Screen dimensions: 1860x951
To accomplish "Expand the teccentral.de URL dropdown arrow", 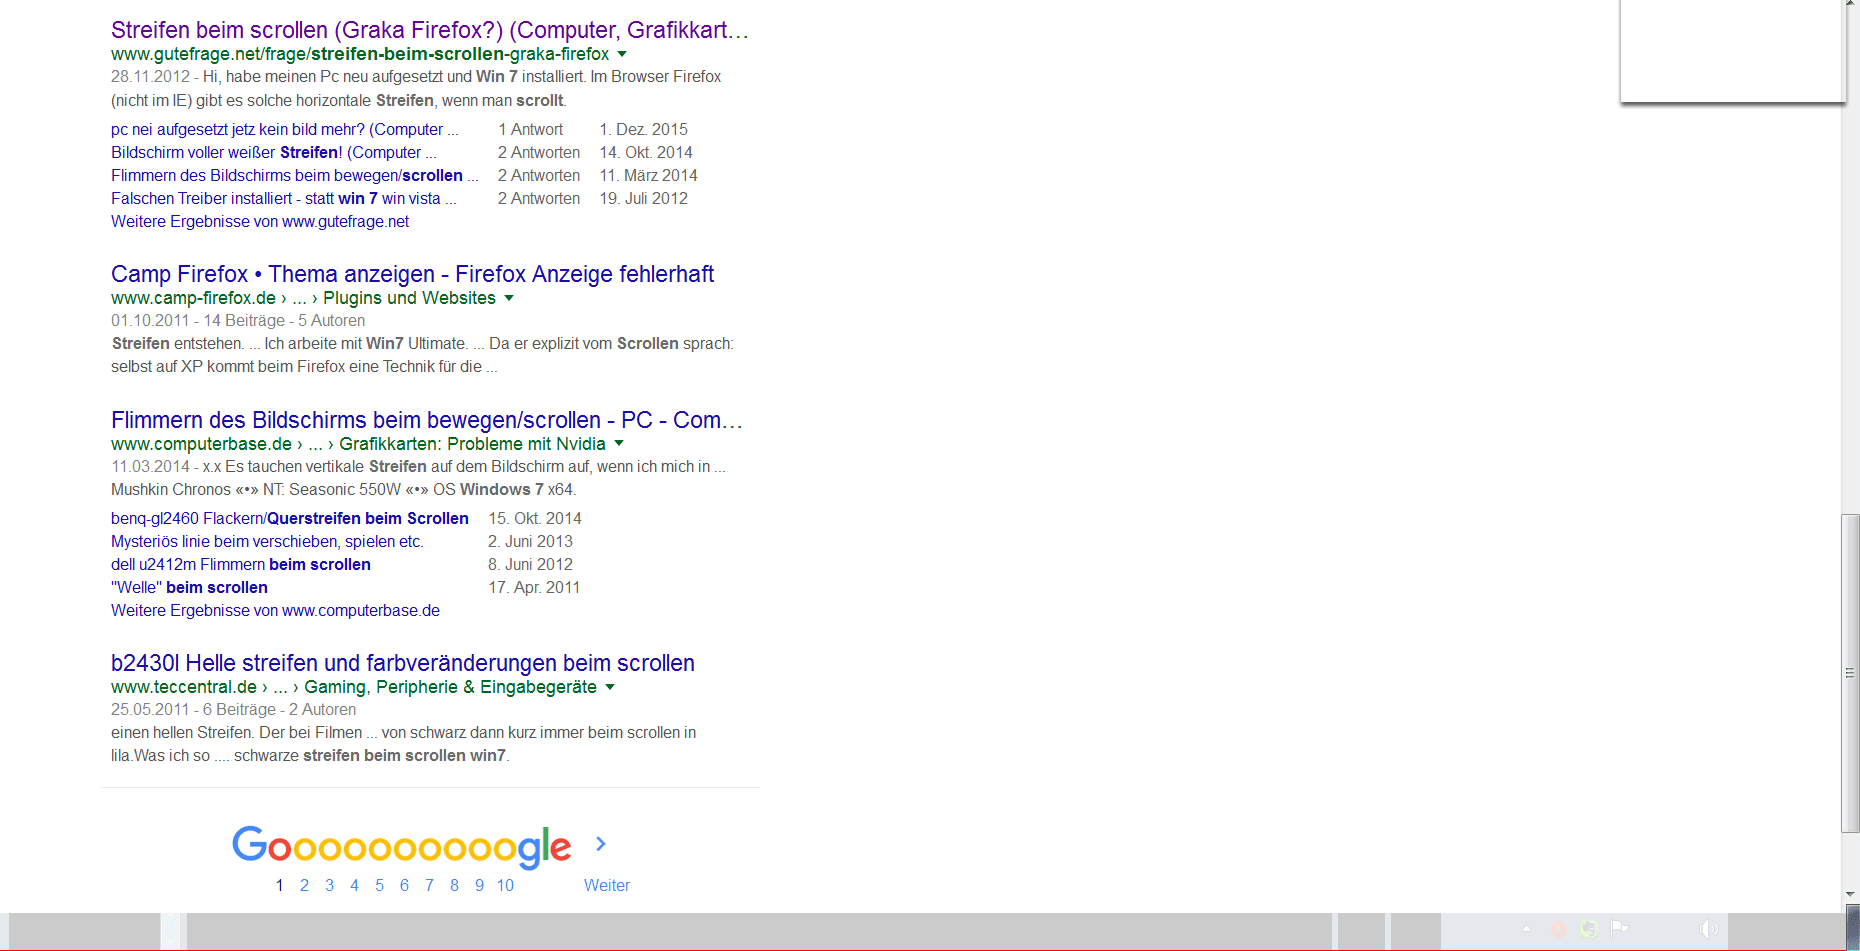I will (x=610, y=687).
